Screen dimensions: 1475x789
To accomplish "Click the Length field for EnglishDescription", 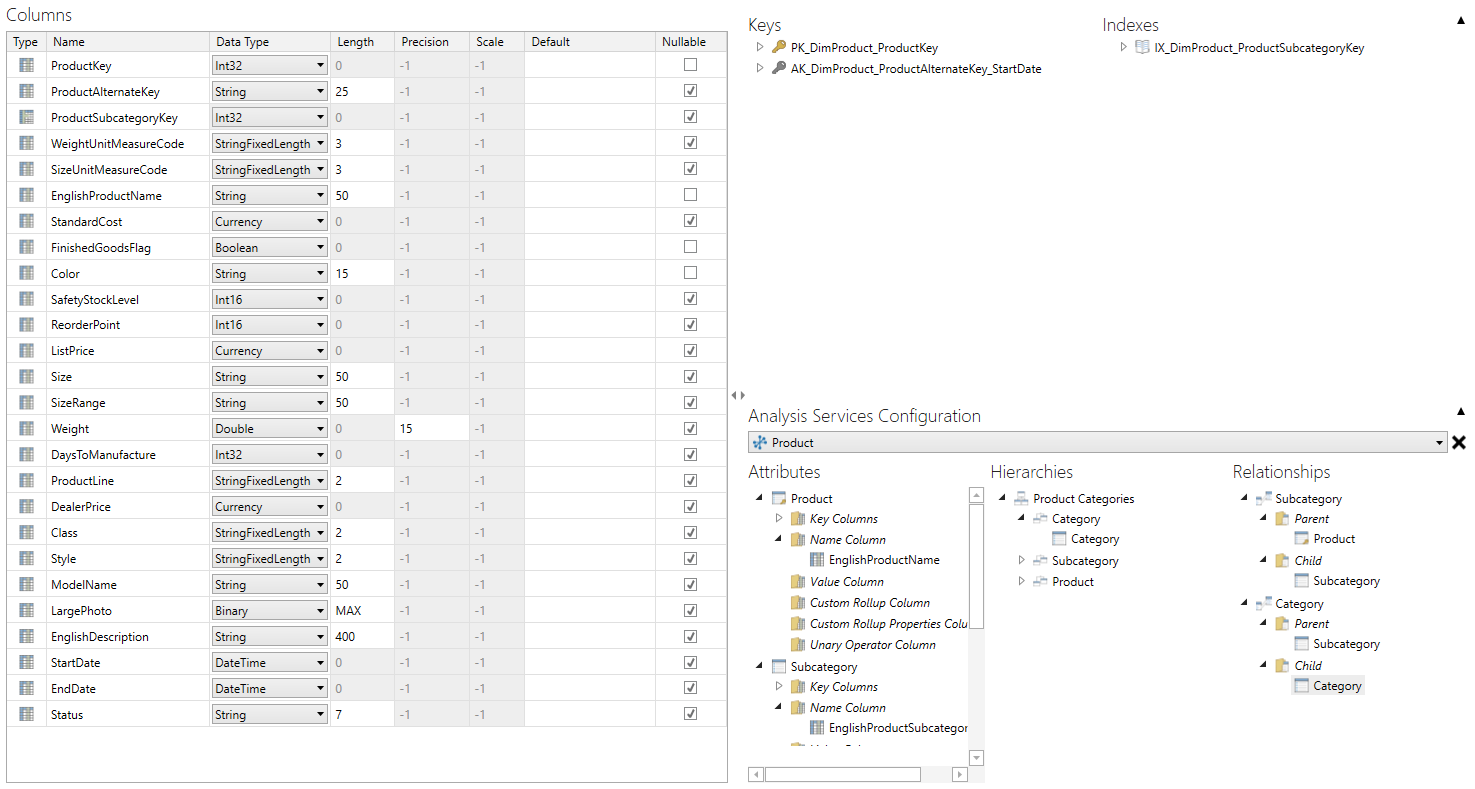I will pos(361,637).
